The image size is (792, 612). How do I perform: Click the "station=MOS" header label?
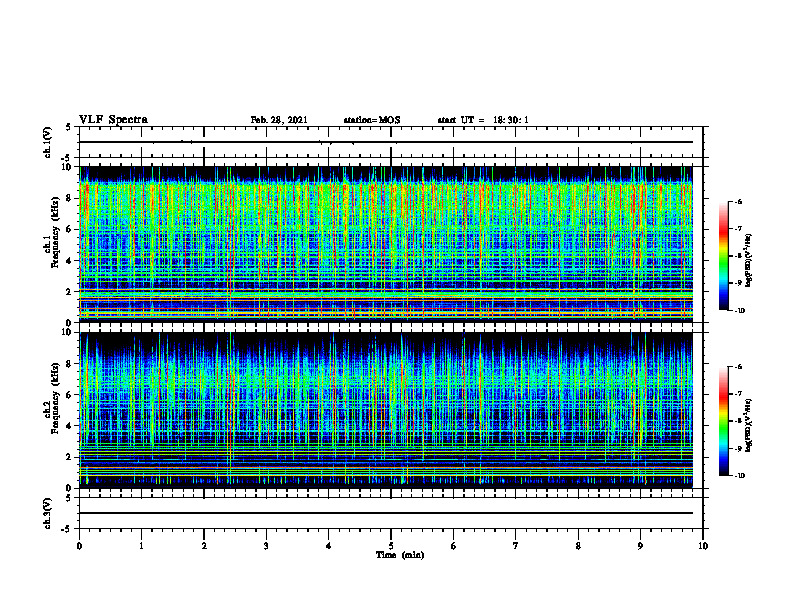pyautogui.click(x=372, y=120)
